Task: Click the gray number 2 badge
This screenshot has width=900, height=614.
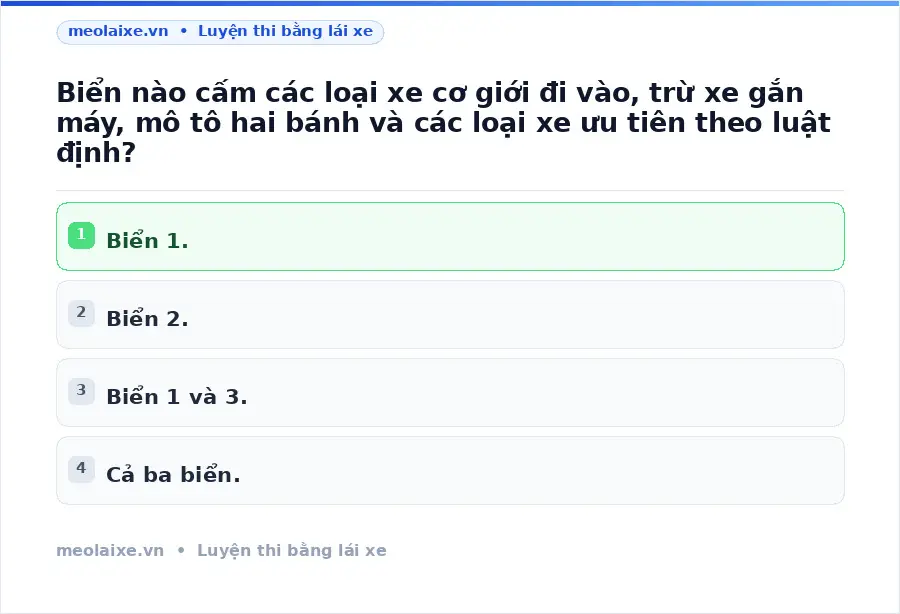Action: coord(82,313)
